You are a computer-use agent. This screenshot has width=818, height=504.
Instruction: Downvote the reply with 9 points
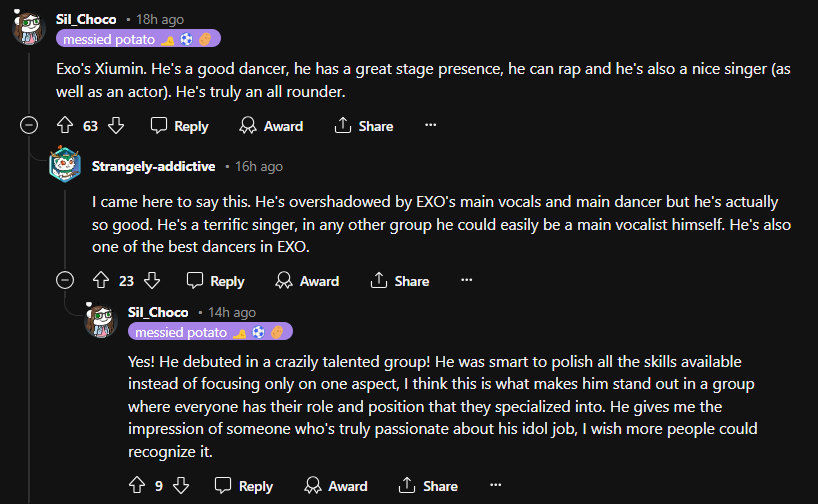181,486
